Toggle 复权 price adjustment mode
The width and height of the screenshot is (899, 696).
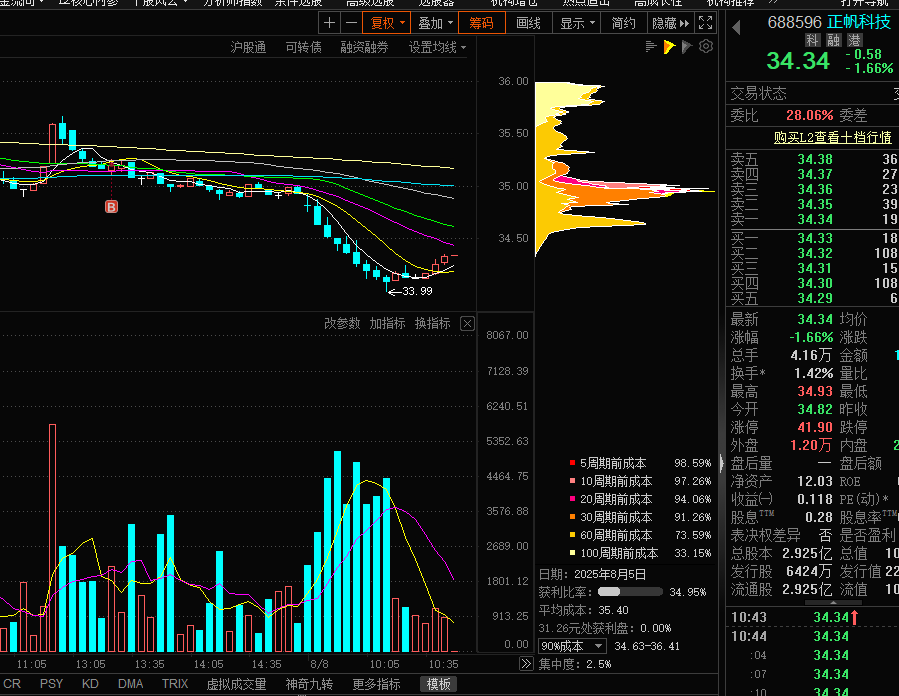click(382, 23)
